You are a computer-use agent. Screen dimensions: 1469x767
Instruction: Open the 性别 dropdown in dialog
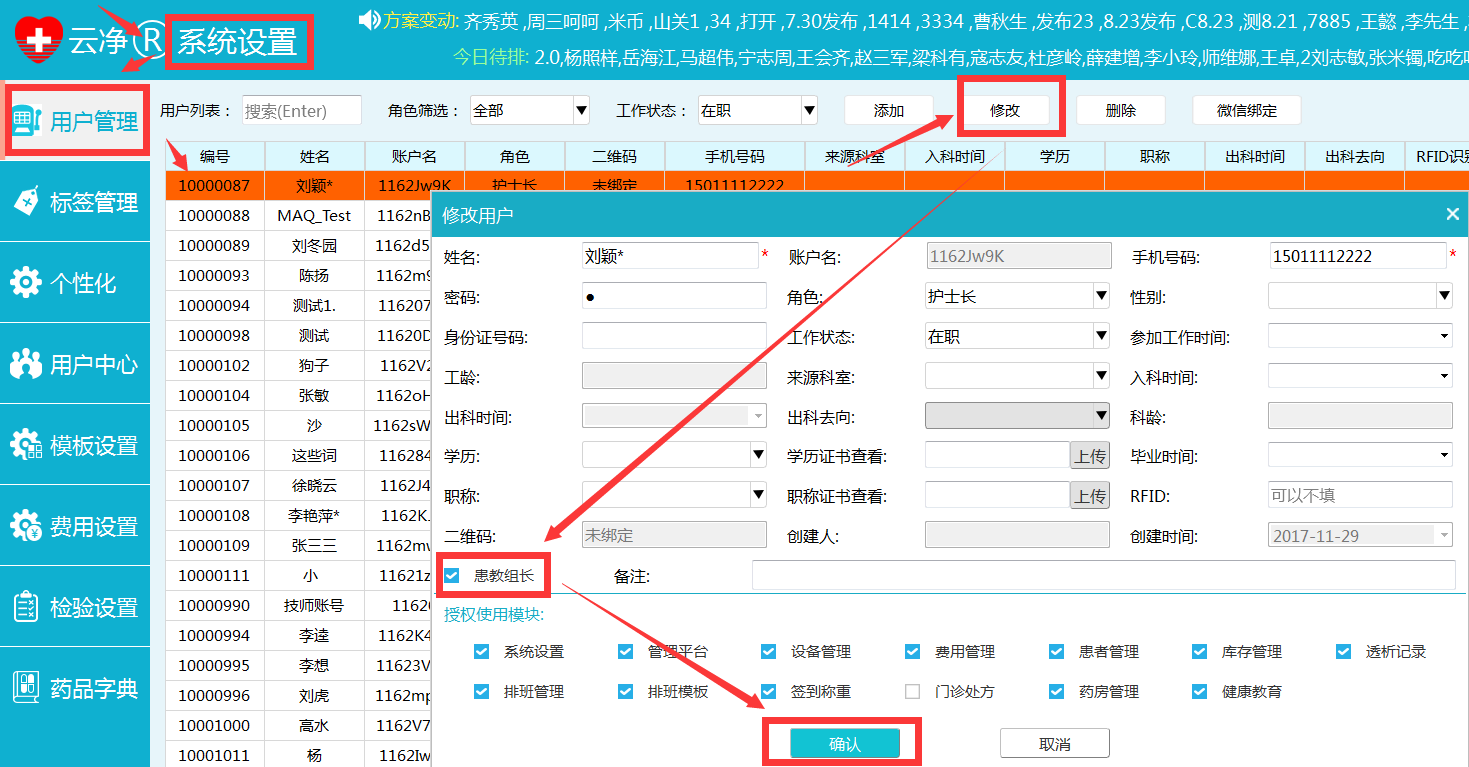(x=1443, y=296)
